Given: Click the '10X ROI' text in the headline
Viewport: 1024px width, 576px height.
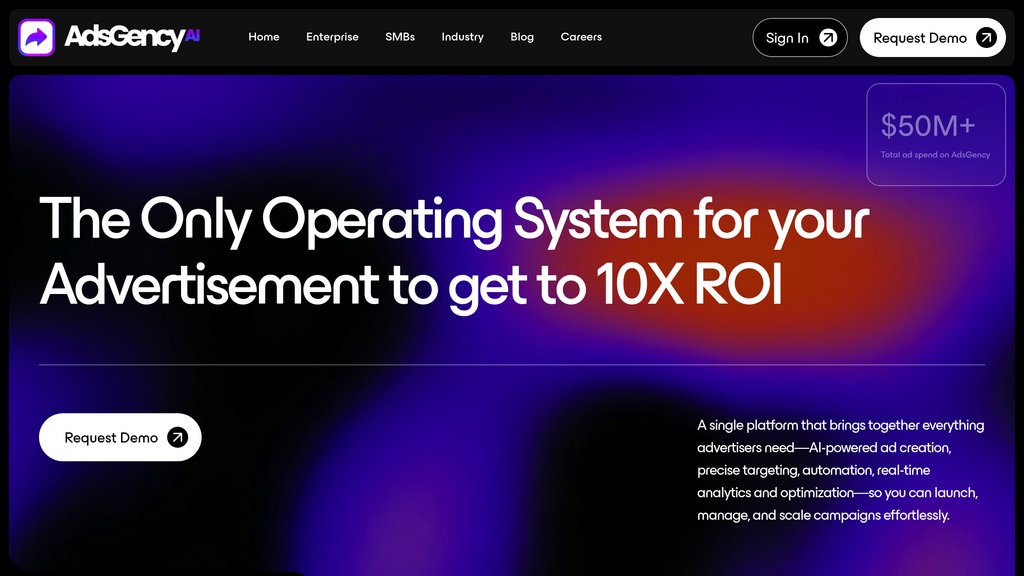Looking at the screenshot, I should coord(688,286).
